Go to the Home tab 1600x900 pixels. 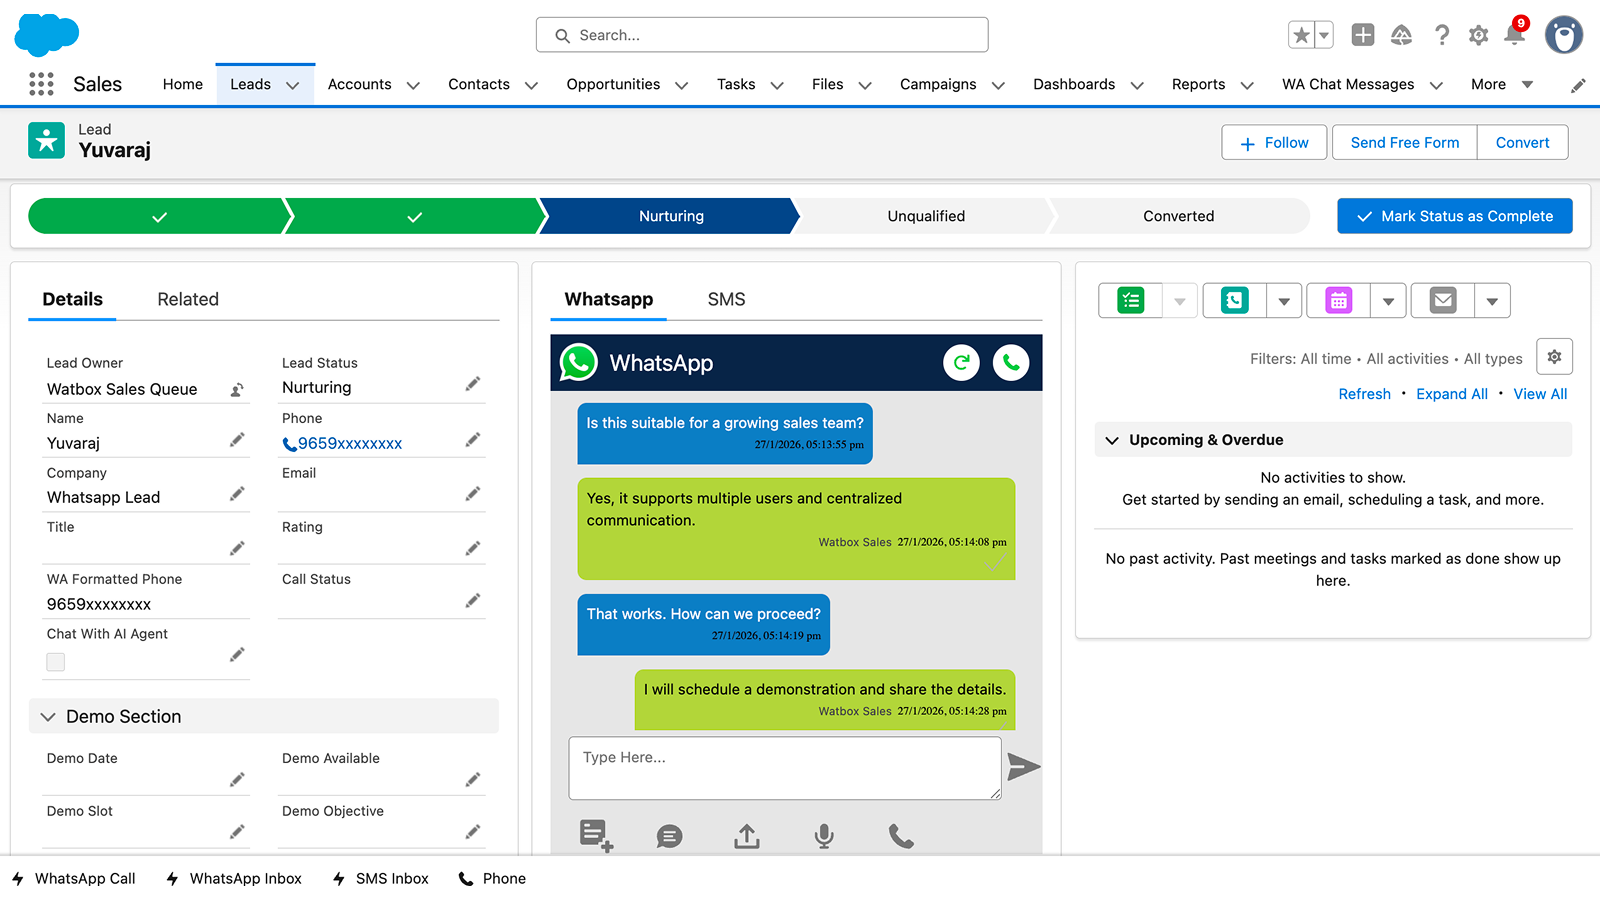coord(183,85)
